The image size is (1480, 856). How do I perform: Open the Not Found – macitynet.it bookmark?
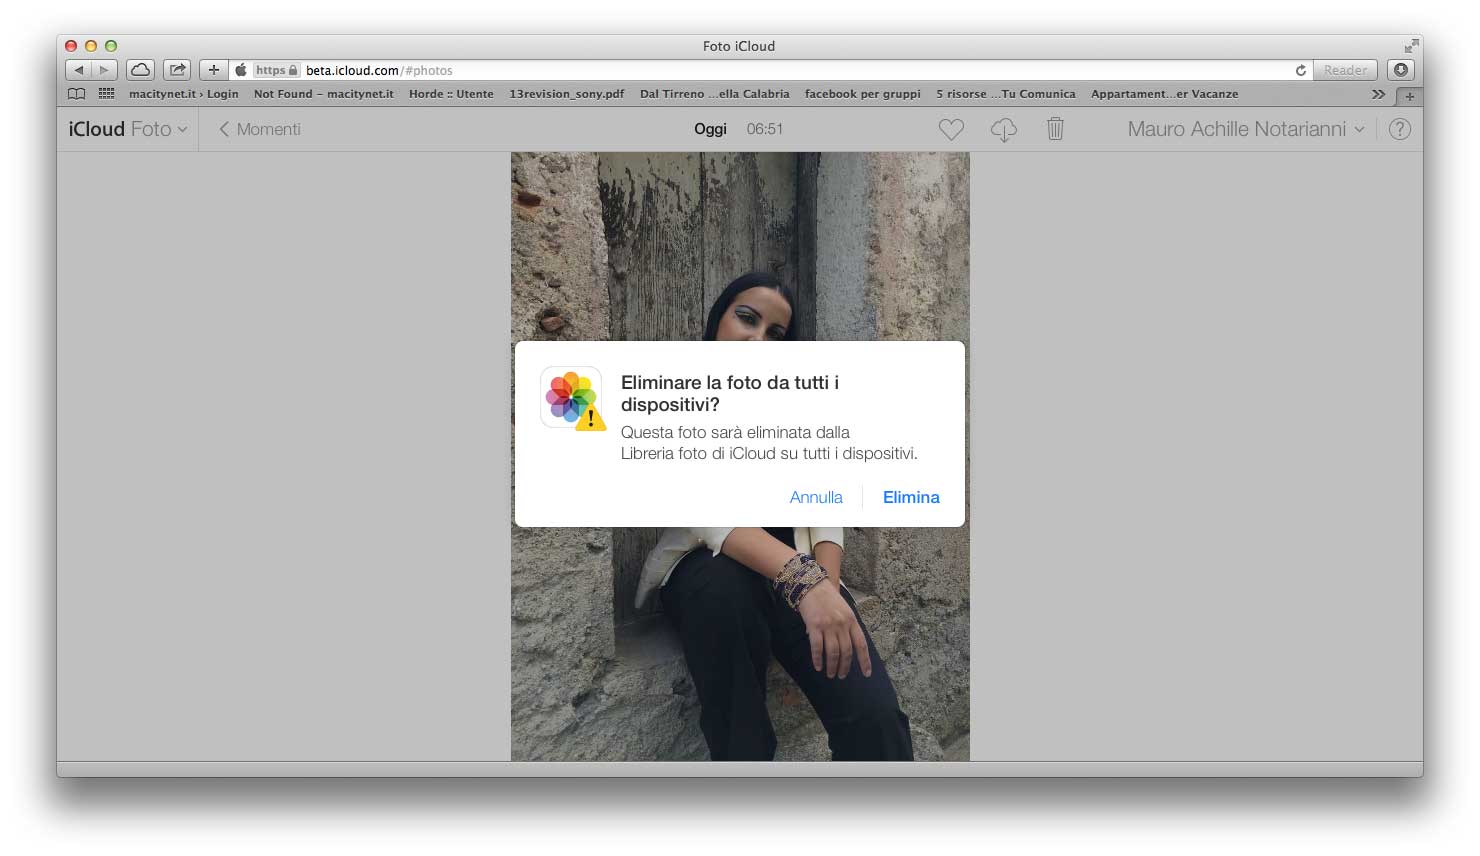(x=324, y=94)
